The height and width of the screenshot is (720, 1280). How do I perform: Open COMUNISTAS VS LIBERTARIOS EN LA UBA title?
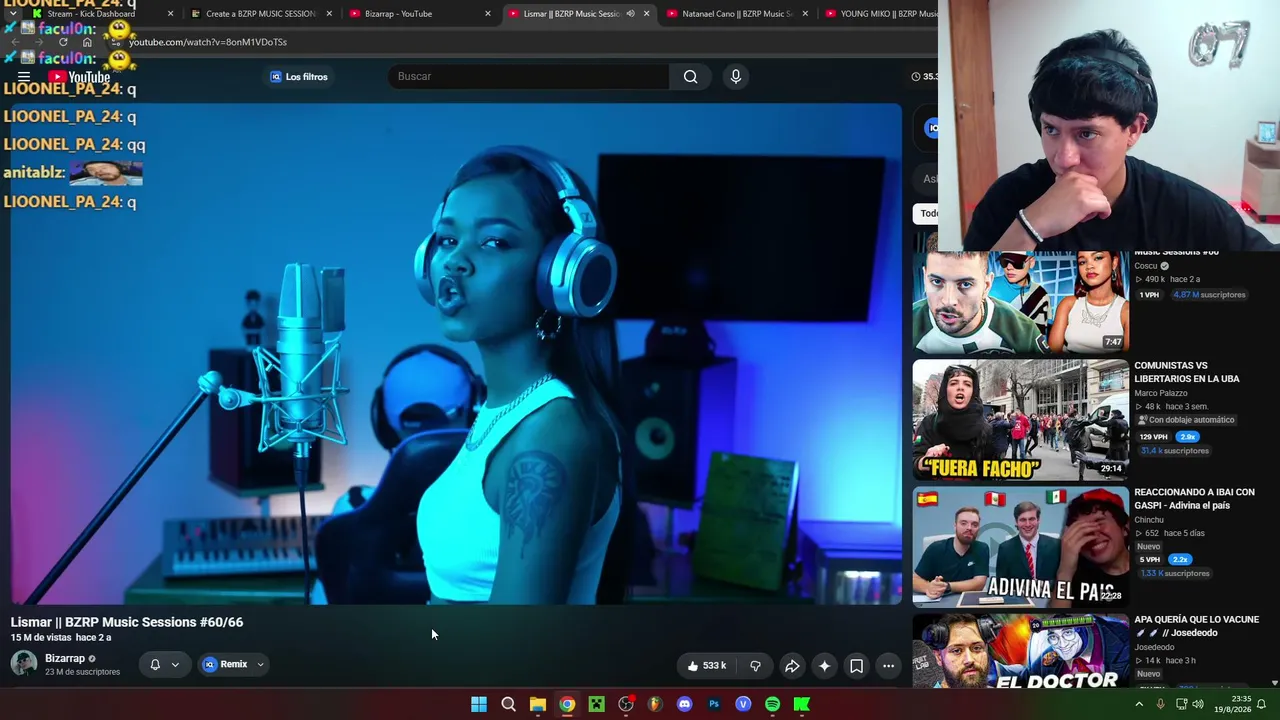click(x=1187, y=373)
